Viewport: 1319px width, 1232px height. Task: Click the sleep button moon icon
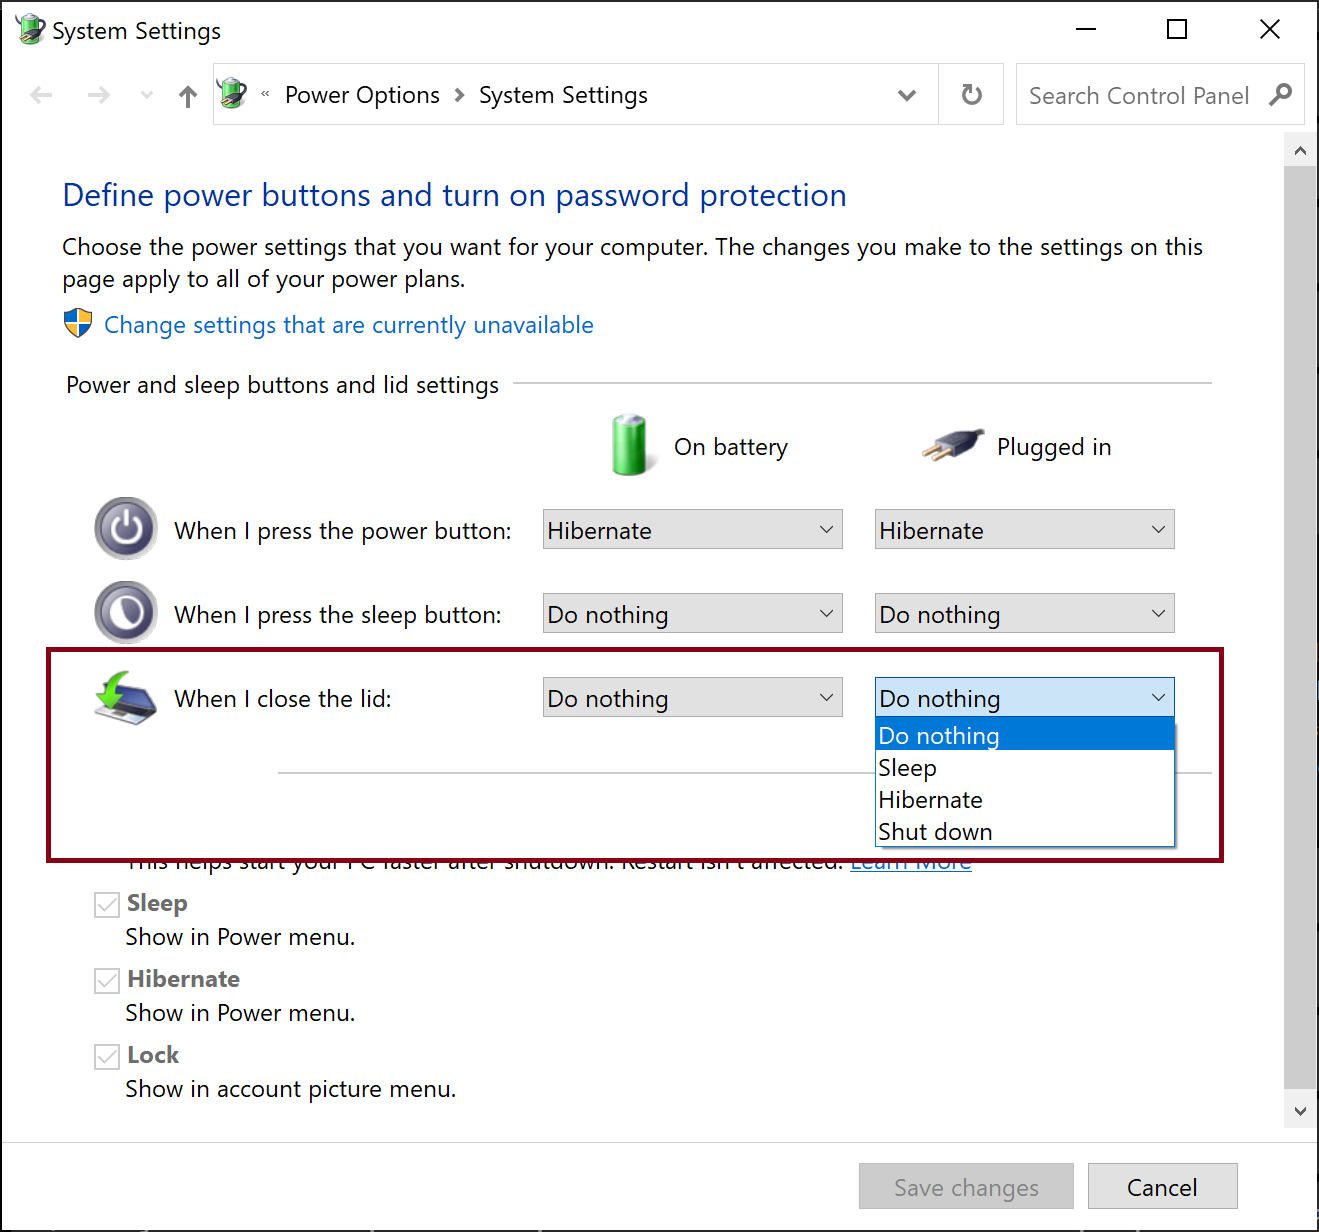126,612
